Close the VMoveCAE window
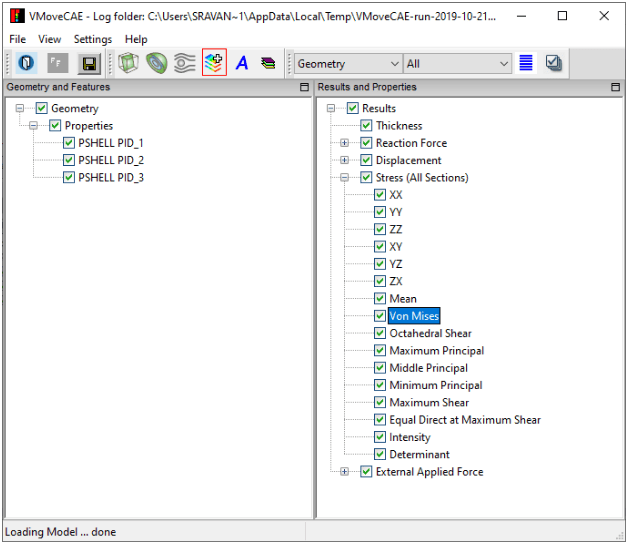This screenshot has width=627, height=543. coord(604,16)
